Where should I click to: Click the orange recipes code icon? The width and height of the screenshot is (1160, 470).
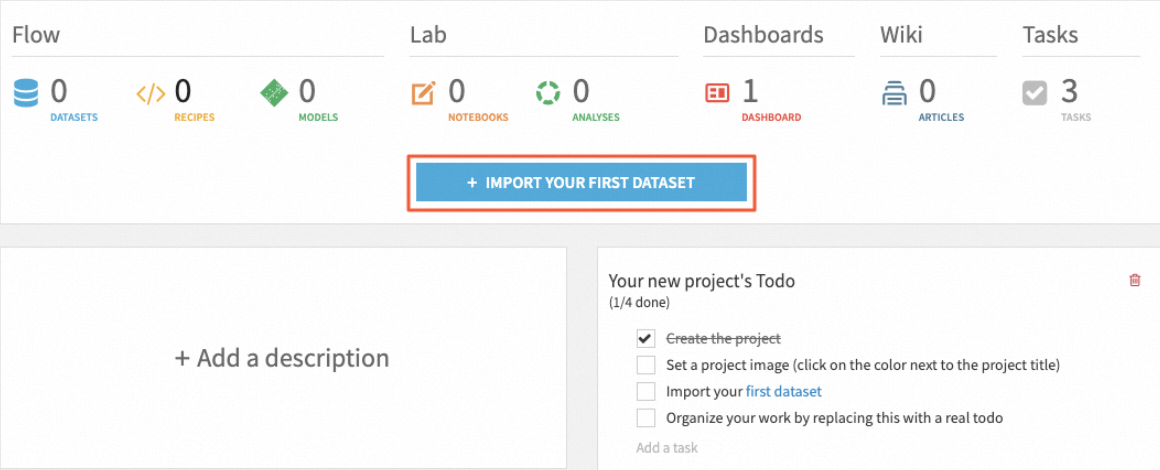(x=151, y=94)
